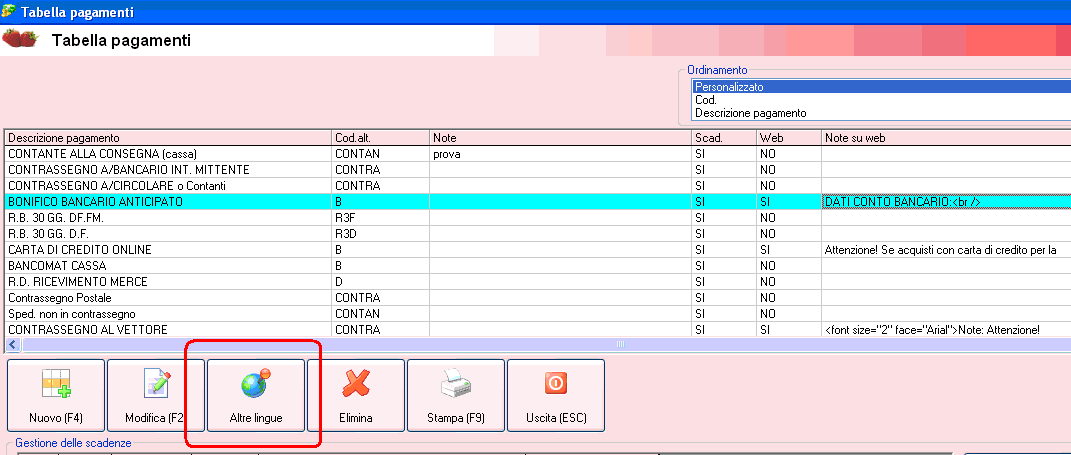Click R3D code cell
This screenshot has width=1071, height=455.
[380, 234]
